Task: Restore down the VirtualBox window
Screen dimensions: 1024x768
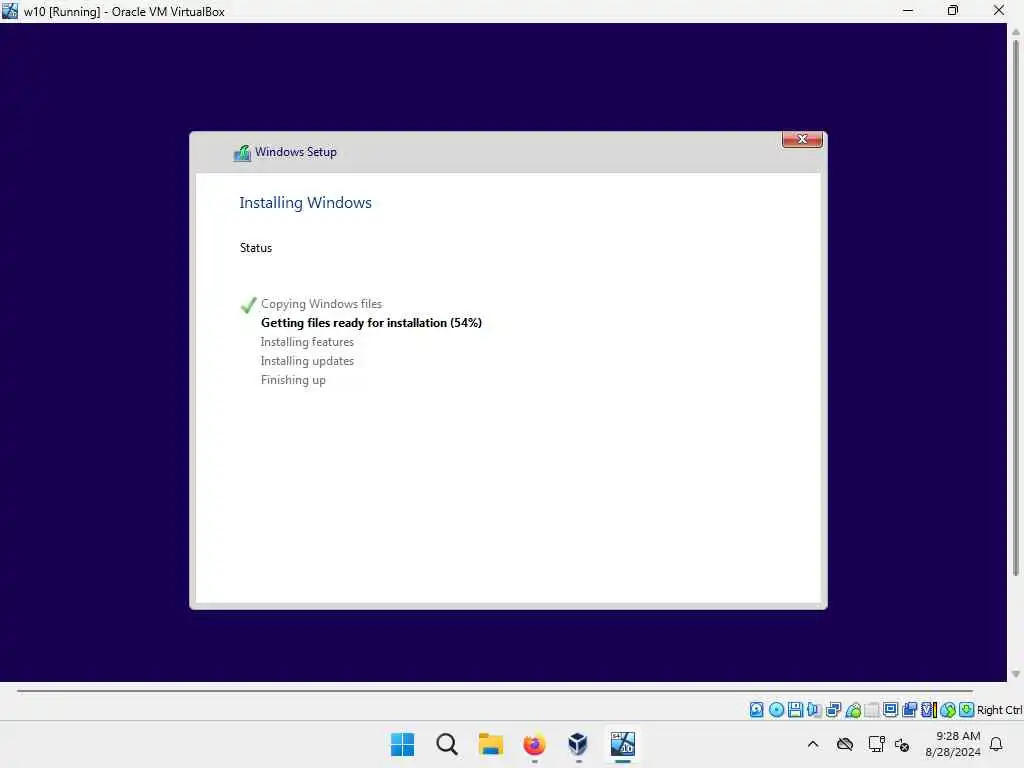Action: [x=953, y=11]
